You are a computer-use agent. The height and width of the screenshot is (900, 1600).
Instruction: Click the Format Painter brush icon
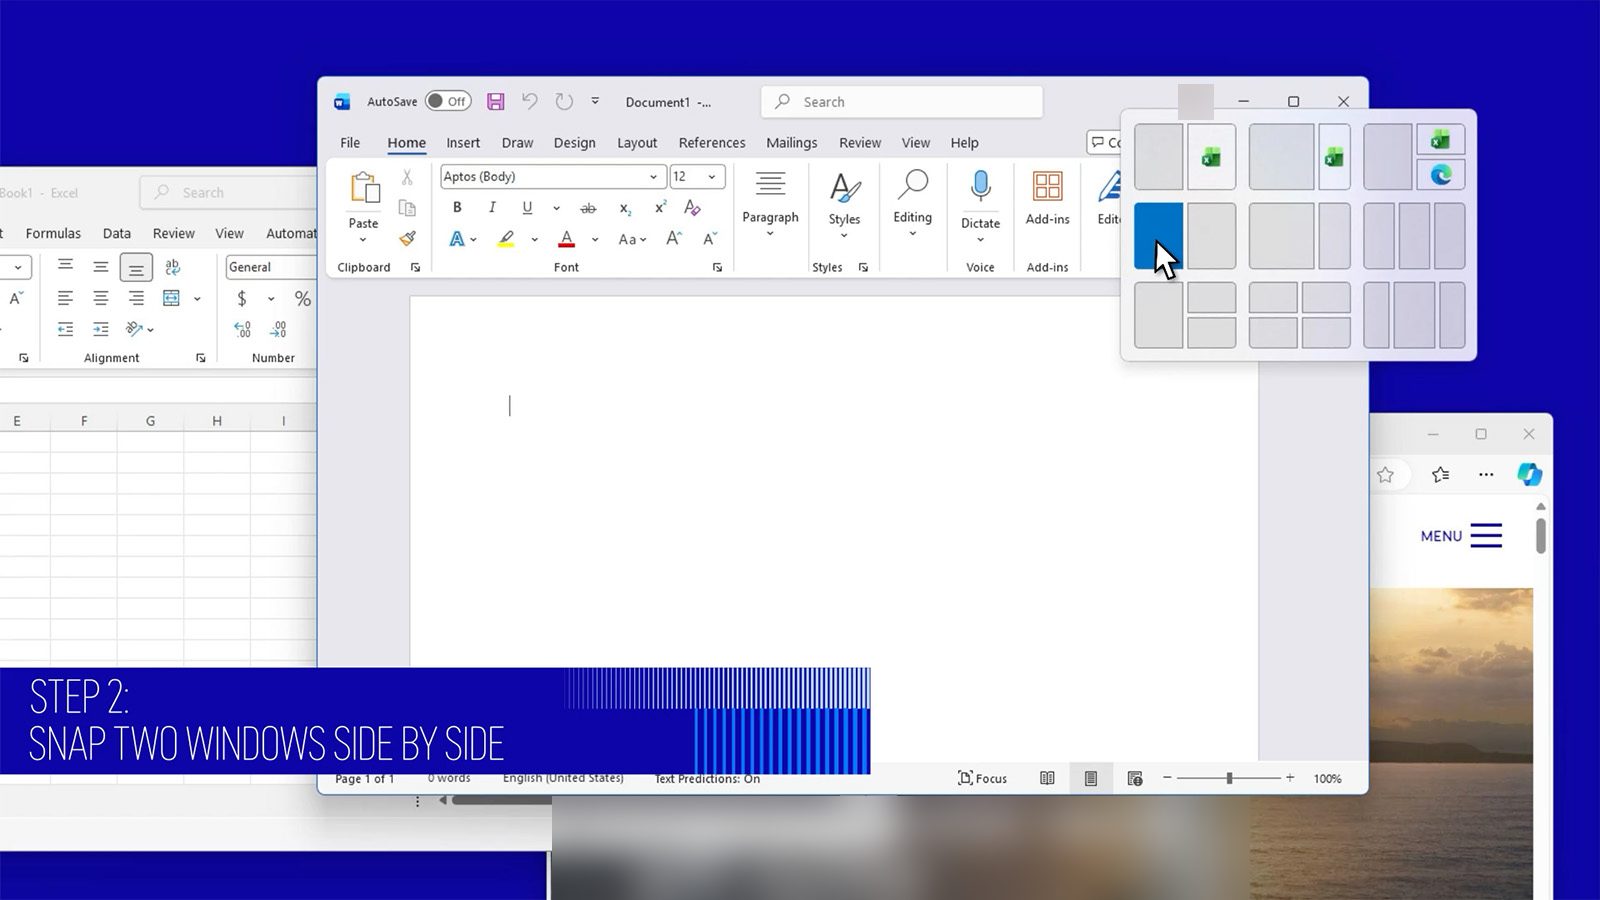coord(407,238)
